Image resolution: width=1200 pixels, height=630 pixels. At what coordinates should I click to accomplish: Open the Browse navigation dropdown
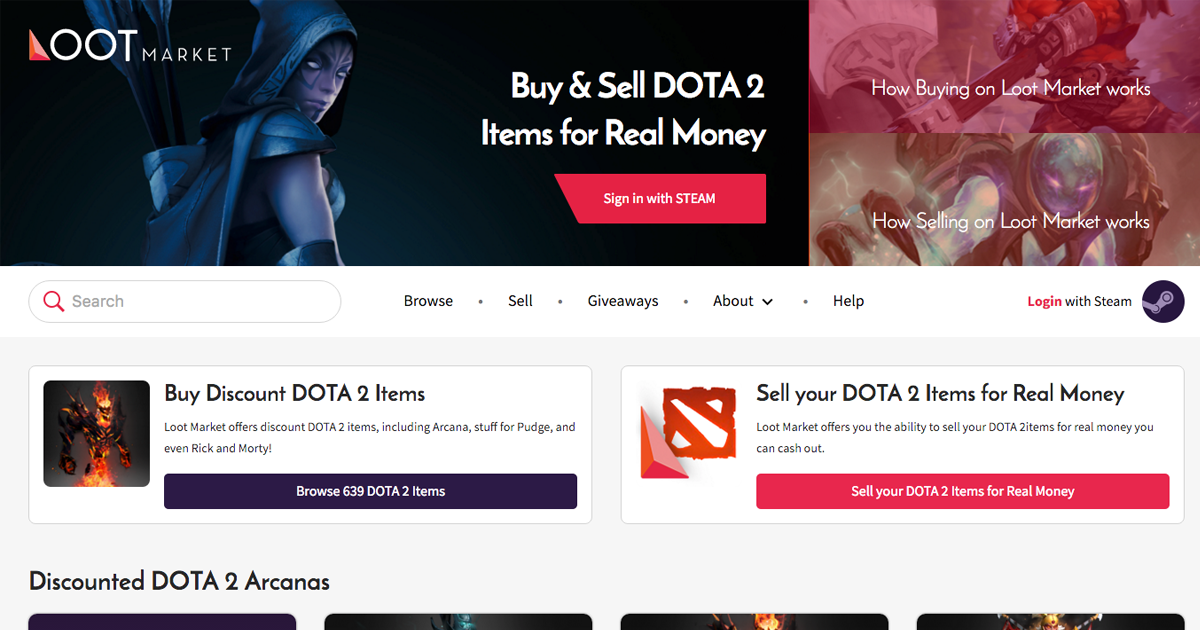(428, 301)
